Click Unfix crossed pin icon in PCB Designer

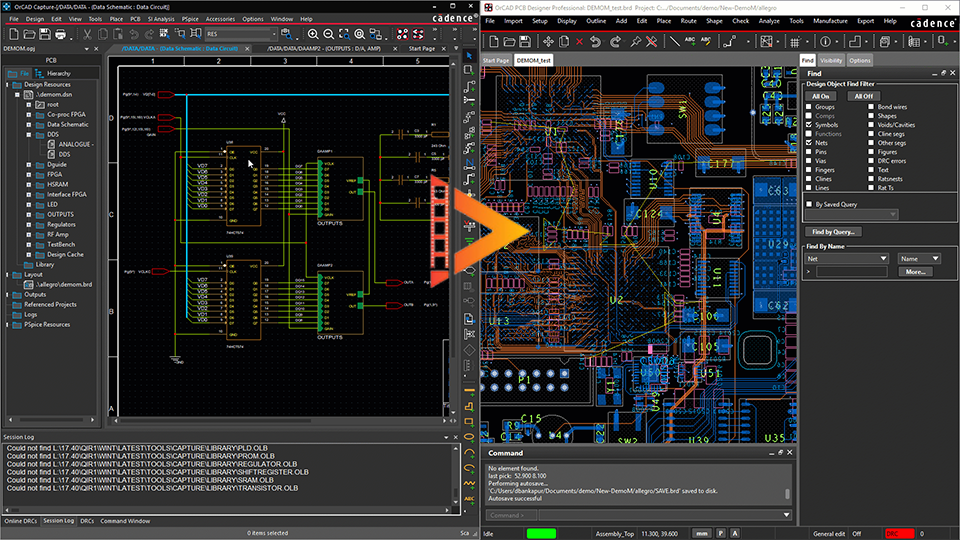[x=651, y=42]
